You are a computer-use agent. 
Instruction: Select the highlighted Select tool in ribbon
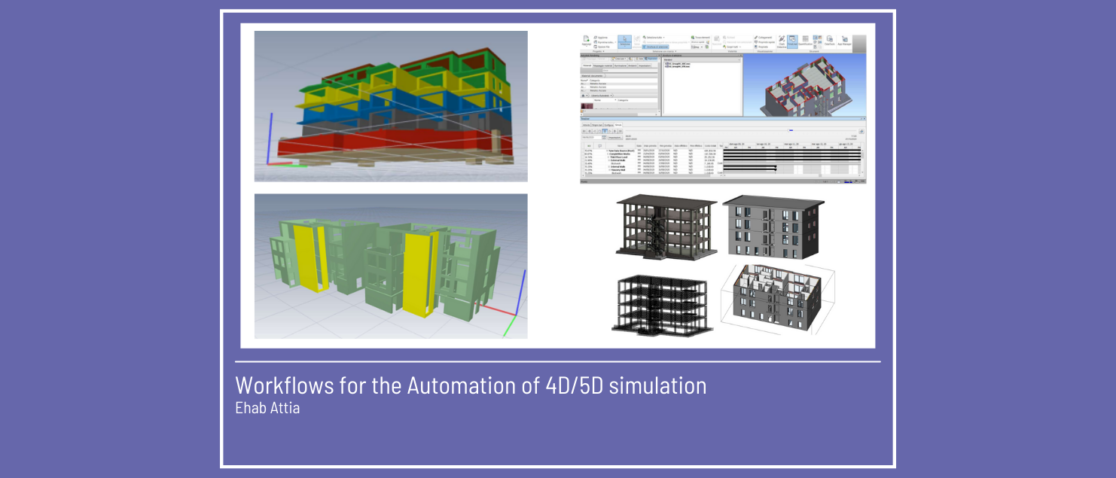click(x=625, y=41)
